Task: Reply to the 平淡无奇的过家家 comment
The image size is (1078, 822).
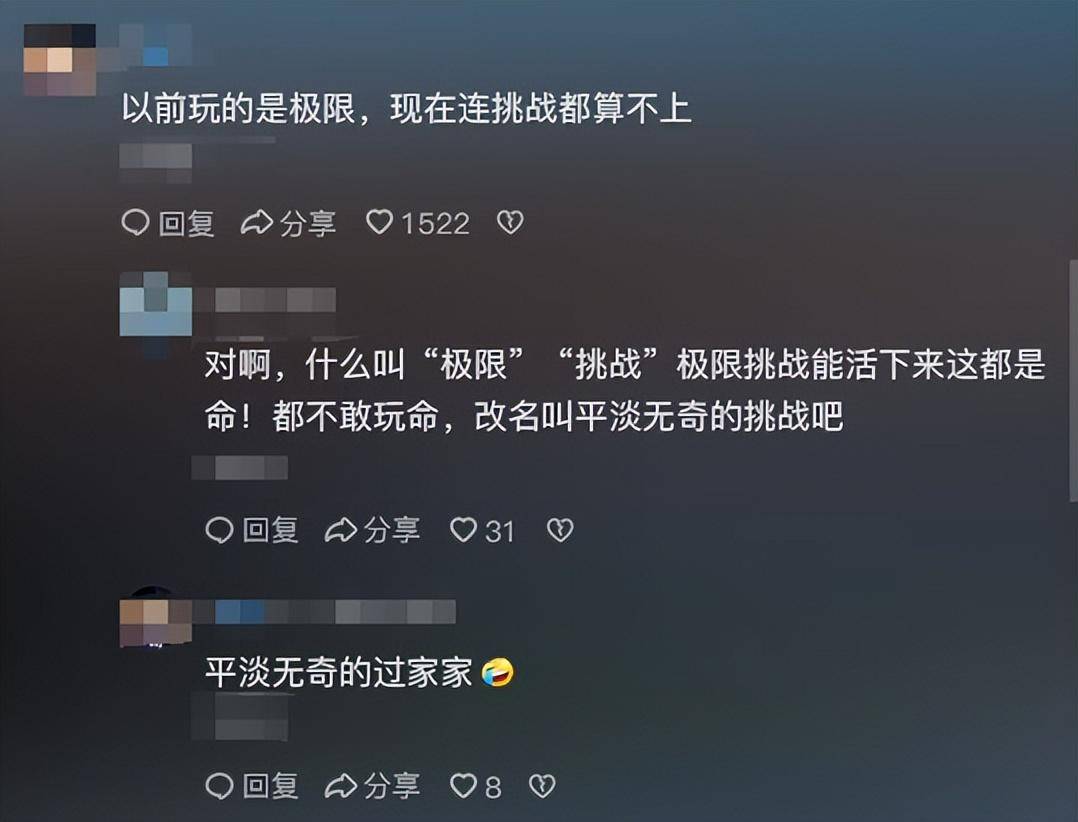Action: pos(252,786)
